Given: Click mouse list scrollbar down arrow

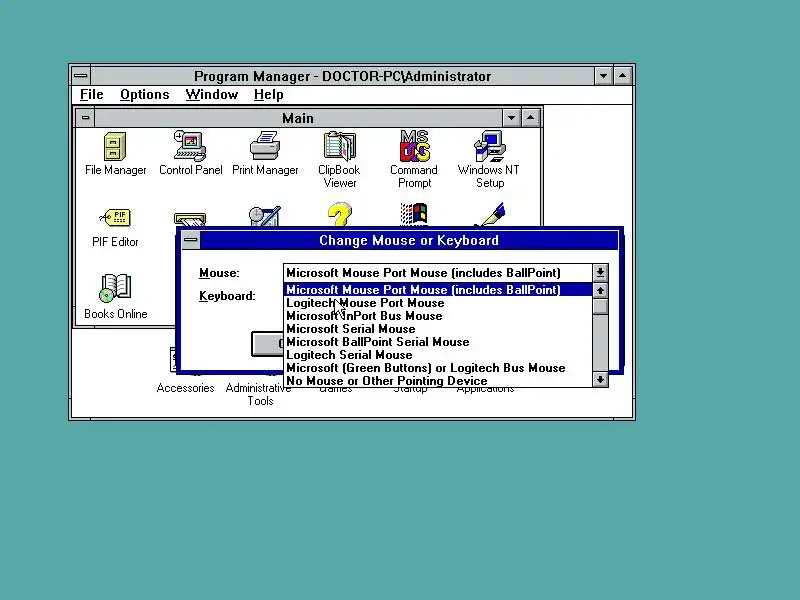Looking at the screenshot, I should coord(601,380).
